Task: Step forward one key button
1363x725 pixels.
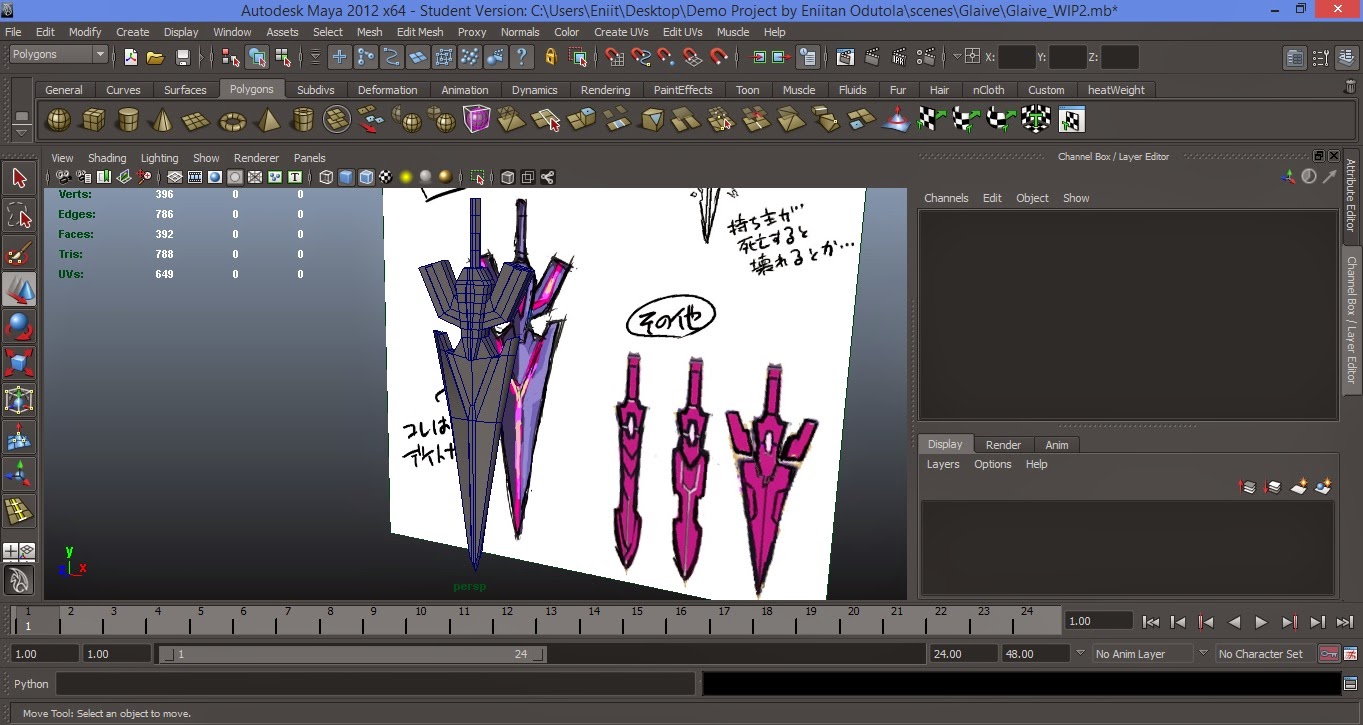Action: point(1290,622)
